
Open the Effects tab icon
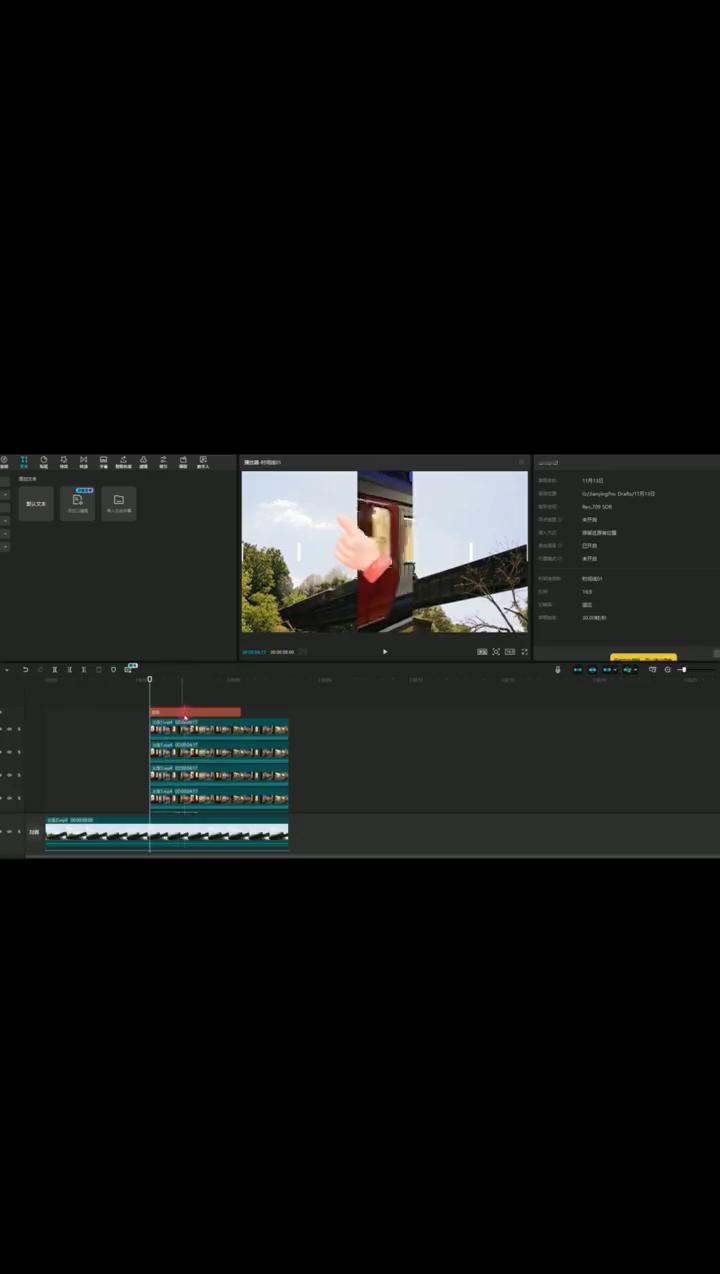pyautogui.click(x=64, y=462)
